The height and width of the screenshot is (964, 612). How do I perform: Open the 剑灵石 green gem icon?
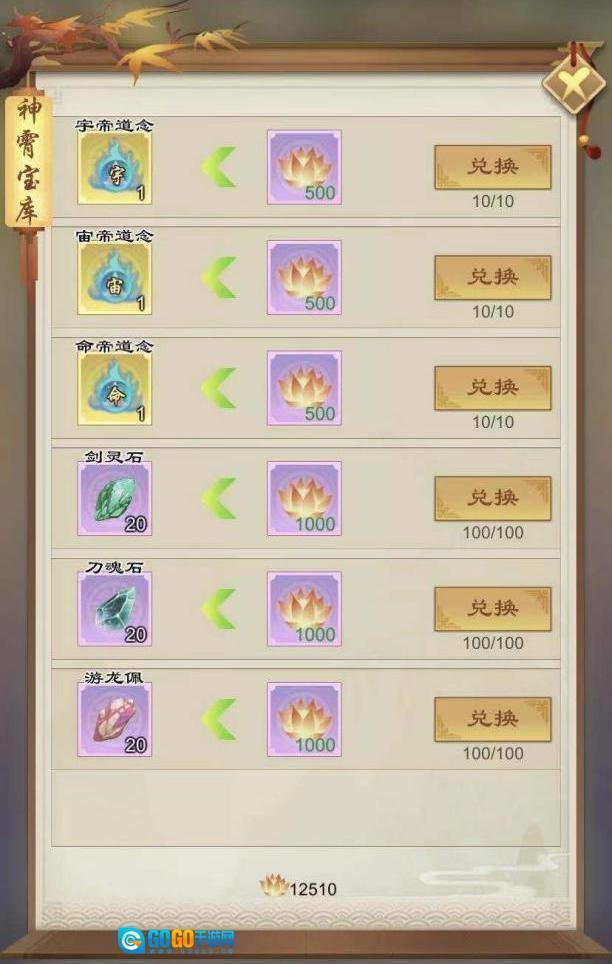coord(114,499)
